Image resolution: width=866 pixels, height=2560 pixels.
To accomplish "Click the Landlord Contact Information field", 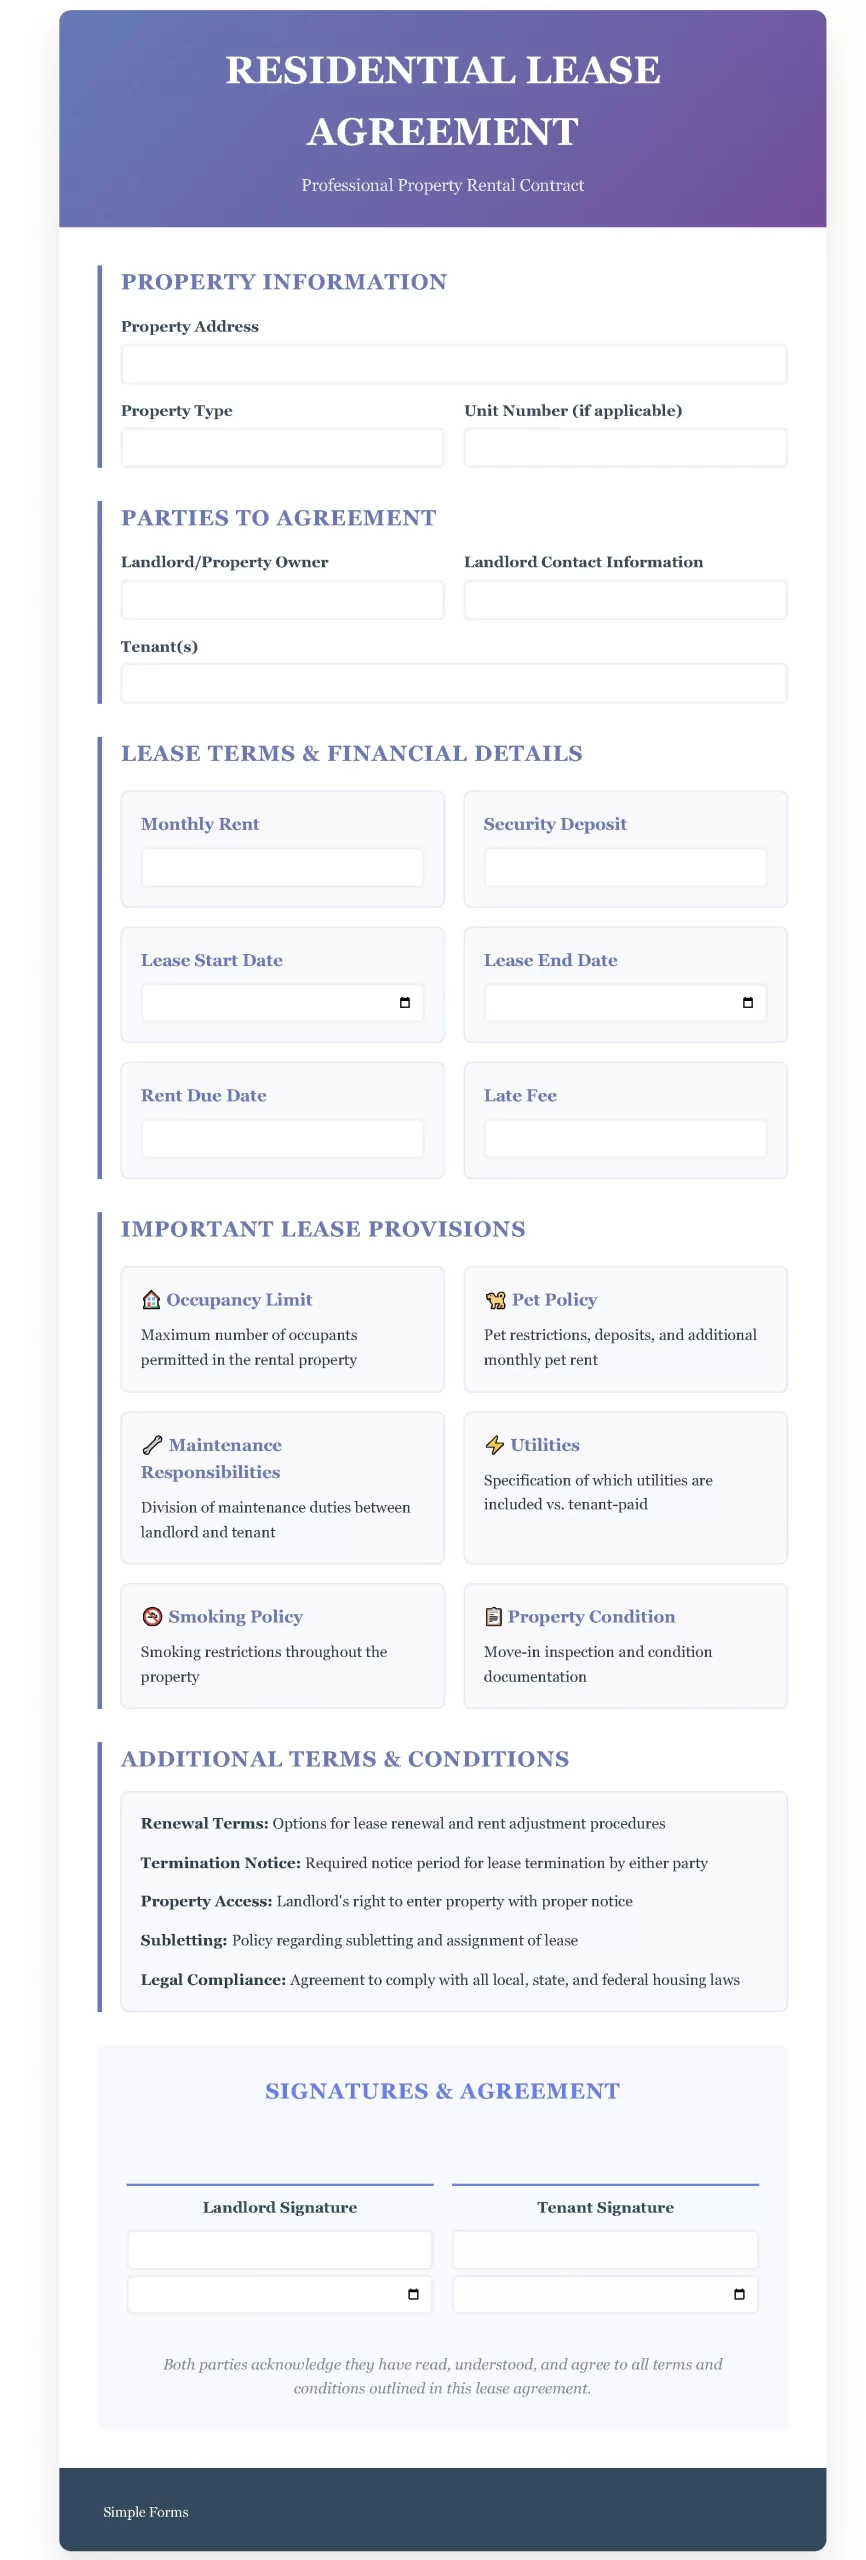I will pyautogui.click(x=625, y=600).
